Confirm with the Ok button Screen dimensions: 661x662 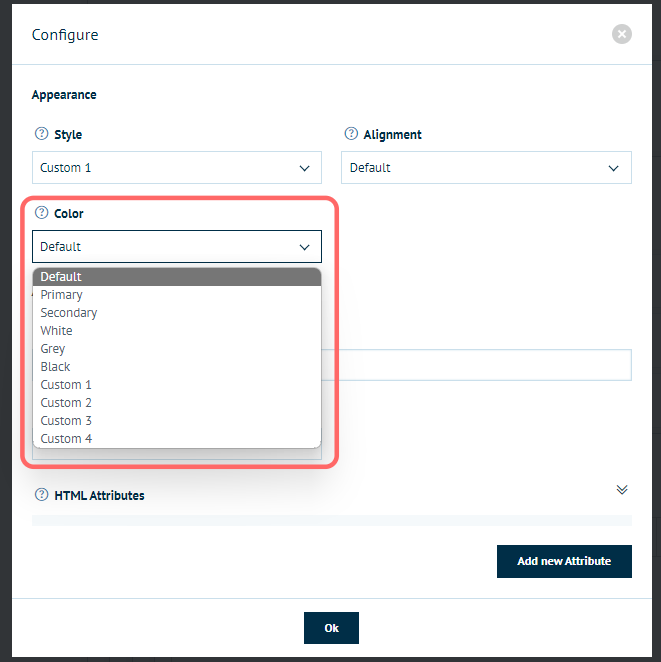331,628
